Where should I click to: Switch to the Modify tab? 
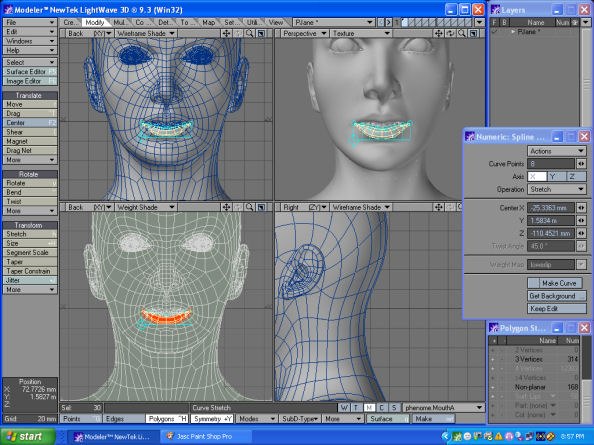coord(94,22)
